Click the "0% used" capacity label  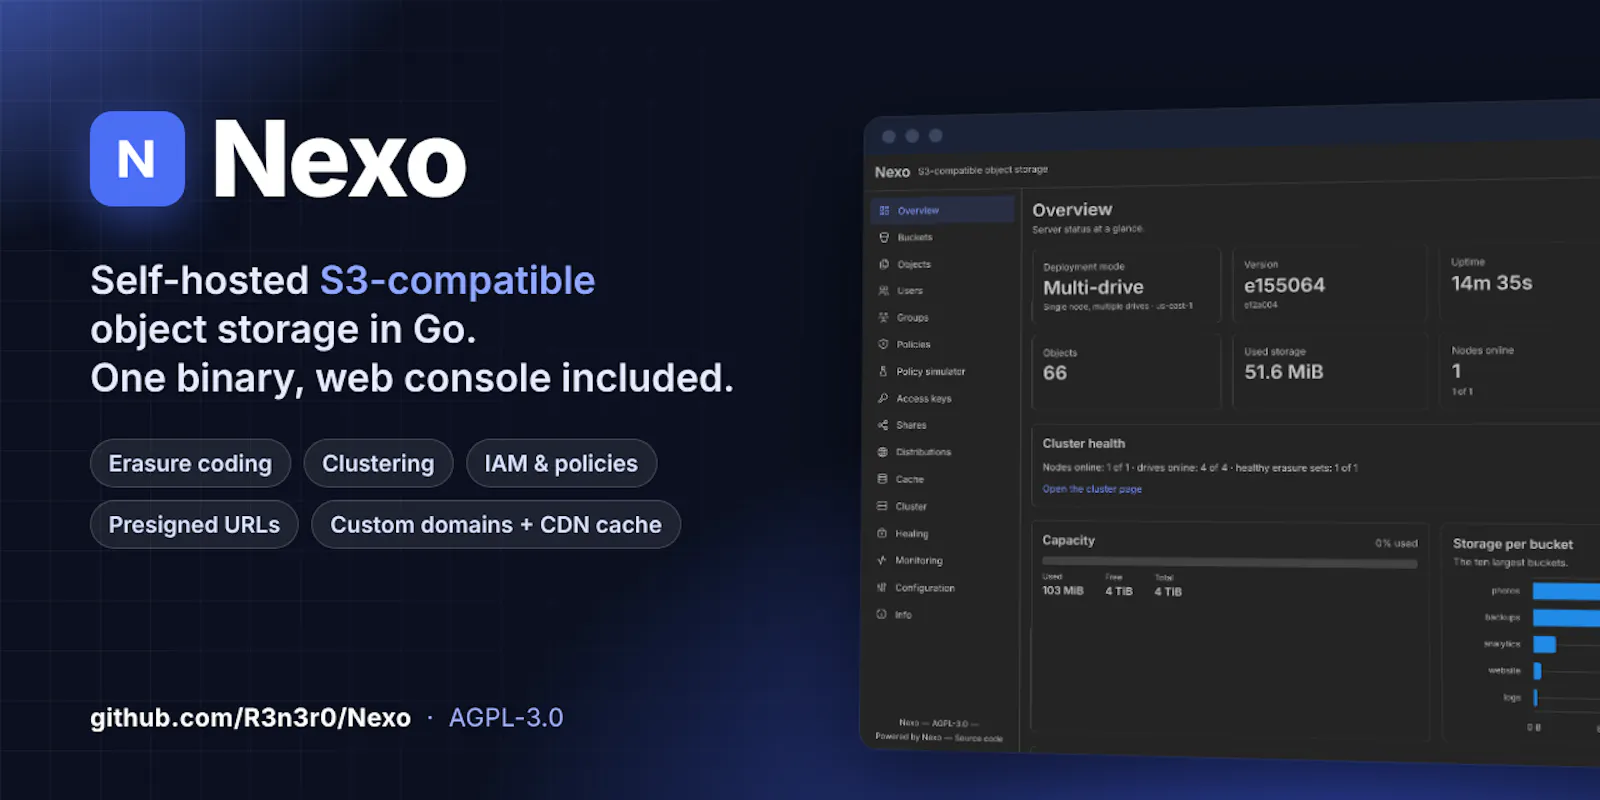tap(1396, 543)
